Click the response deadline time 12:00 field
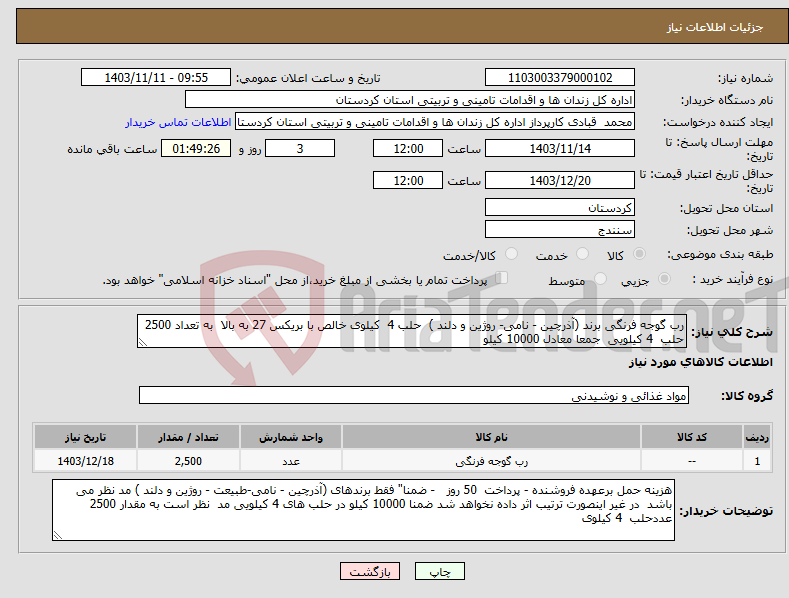The image size is (789, 598). tap(408, 148)
